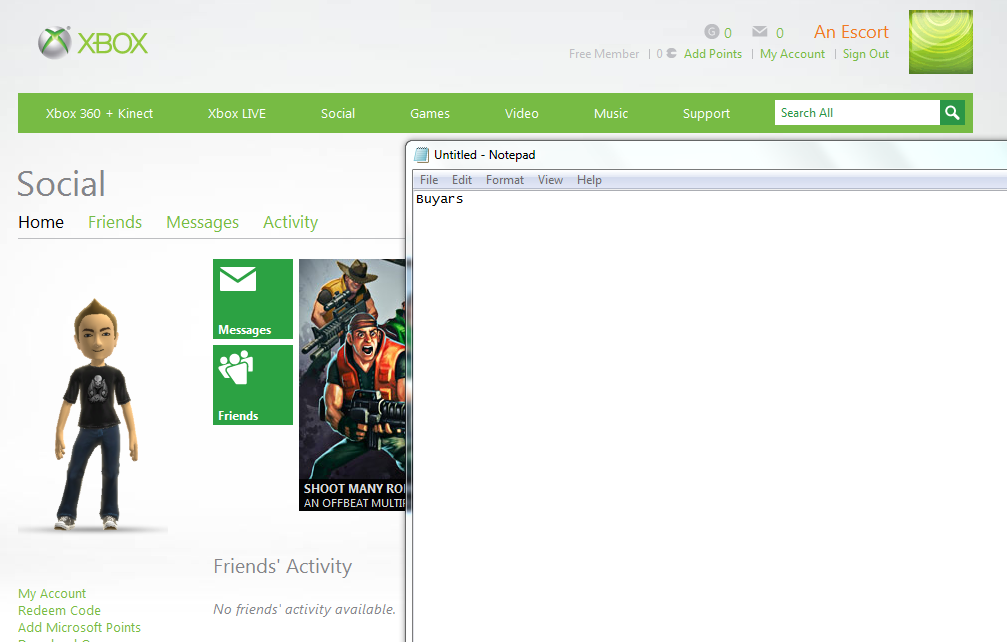Screen dimensions: 1007x642
Task: Click the No friends' activity available text
Action: [304, 609]
